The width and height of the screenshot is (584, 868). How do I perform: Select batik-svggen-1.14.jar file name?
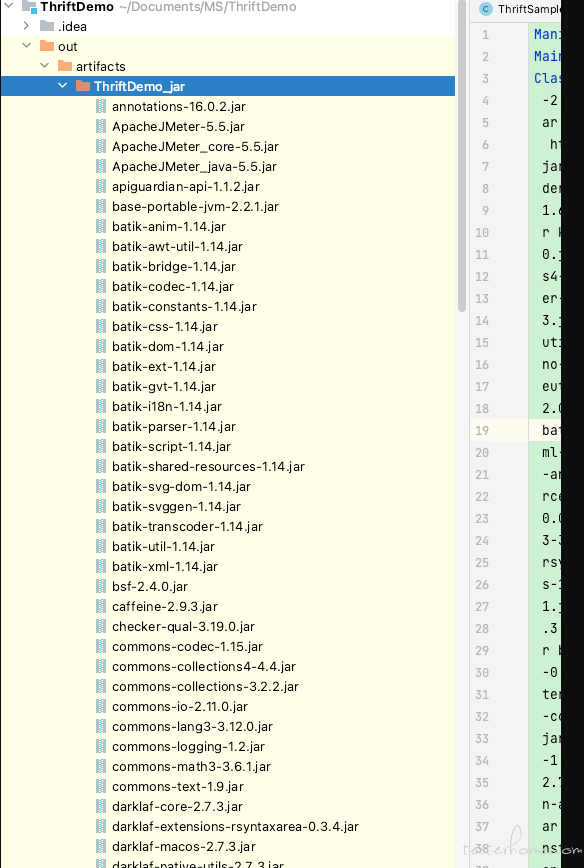click(x=176, y=506)
